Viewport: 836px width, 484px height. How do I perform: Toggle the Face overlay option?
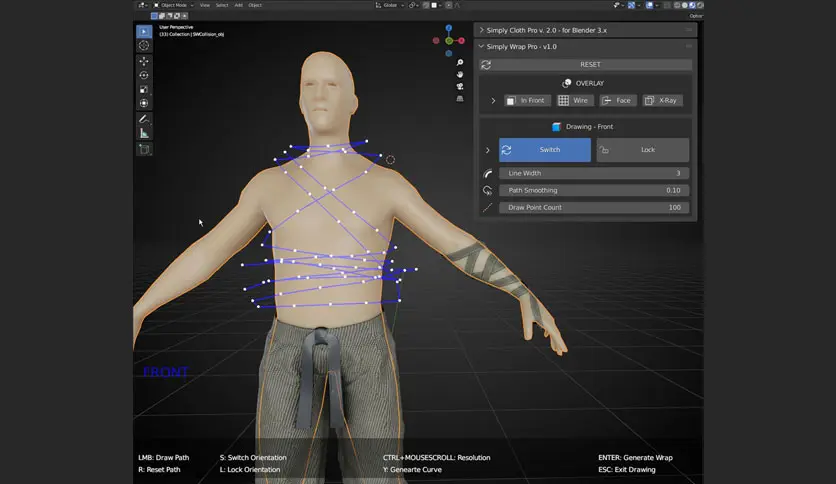[x=617, y=100]
